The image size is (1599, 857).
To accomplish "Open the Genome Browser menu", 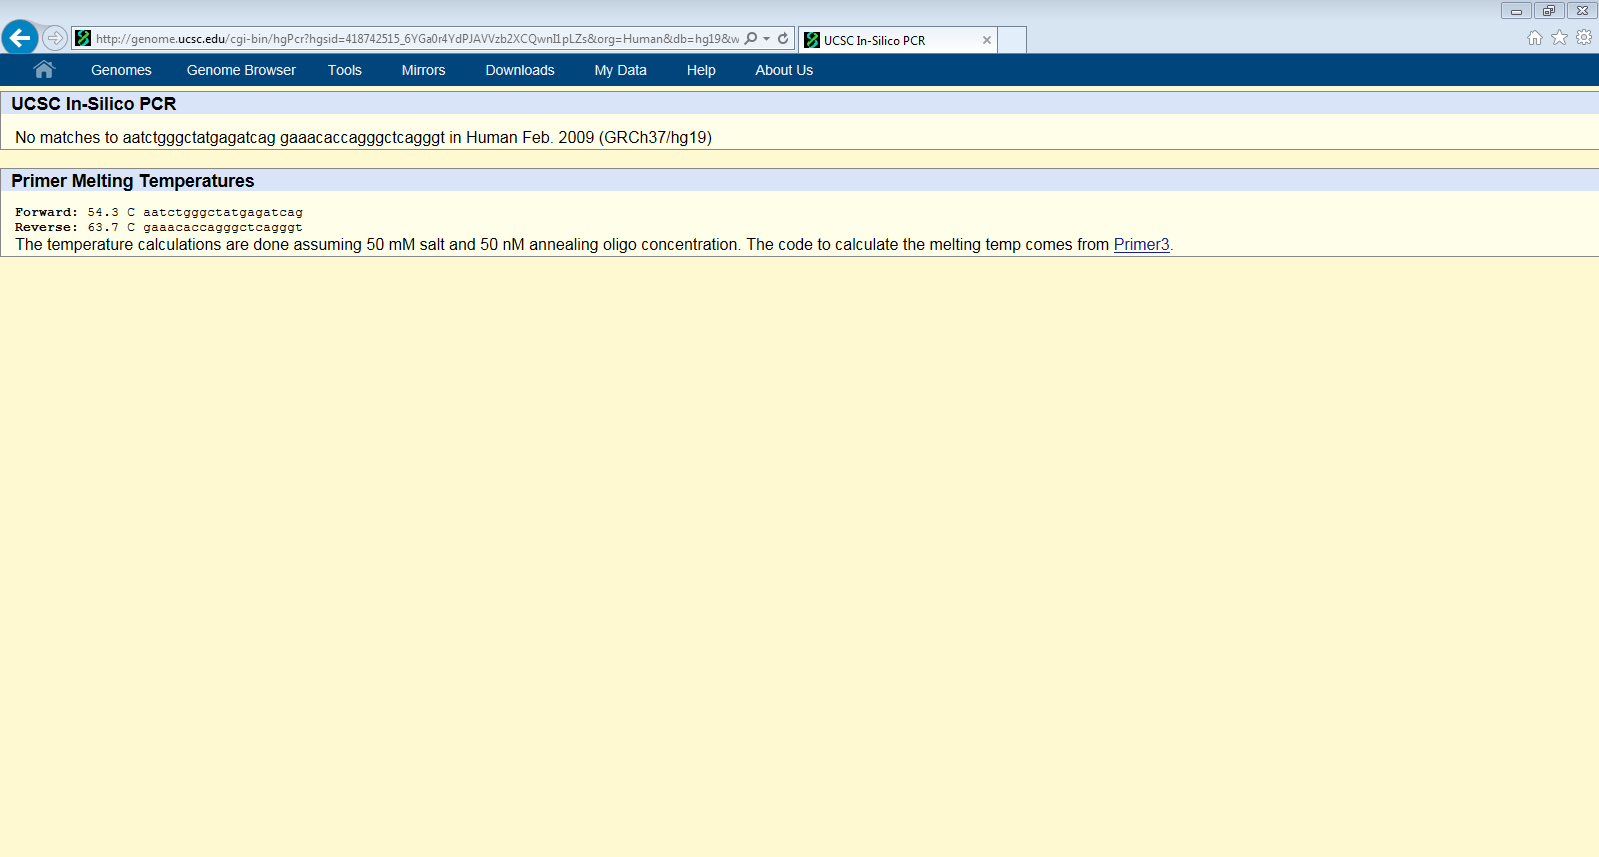I will pos(241,70).
